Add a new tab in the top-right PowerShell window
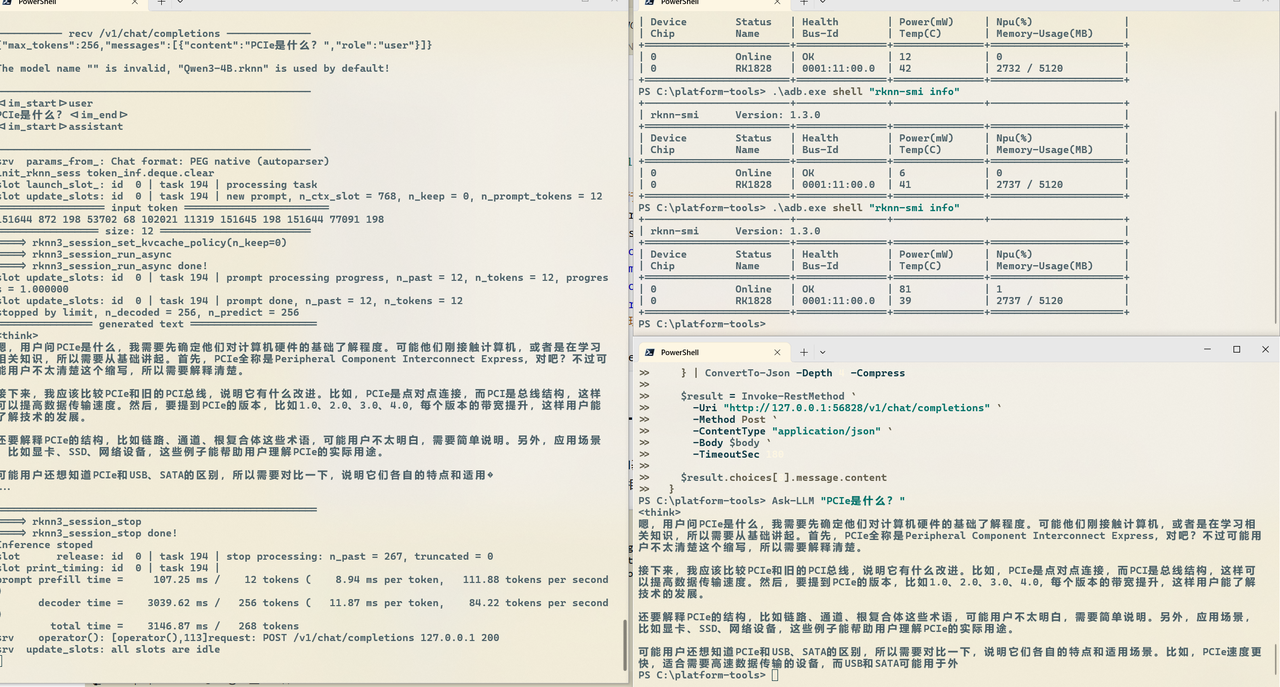Screen dimensions: 1280x687 pyautogui.click(x=805, y=3)
